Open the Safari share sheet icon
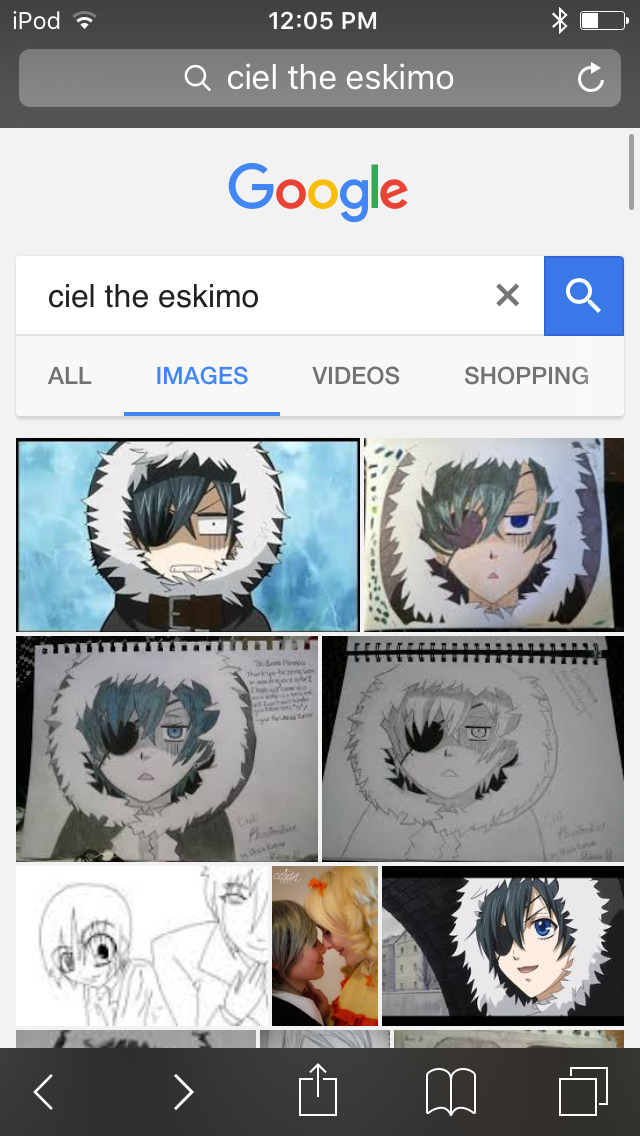640x1136 pixels. [318, 1089]
